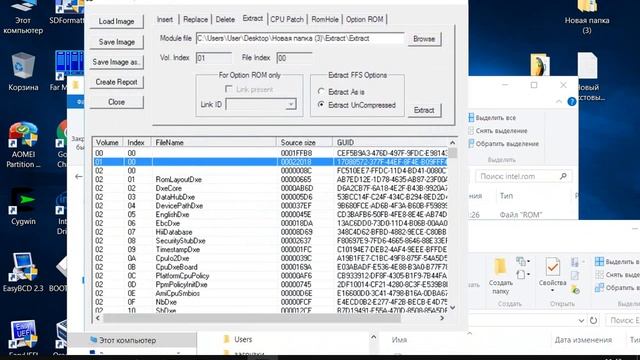The image size is (640, 360).
Task: Click the Browse button
Action: pyautogui.click(x=424, y=39)
